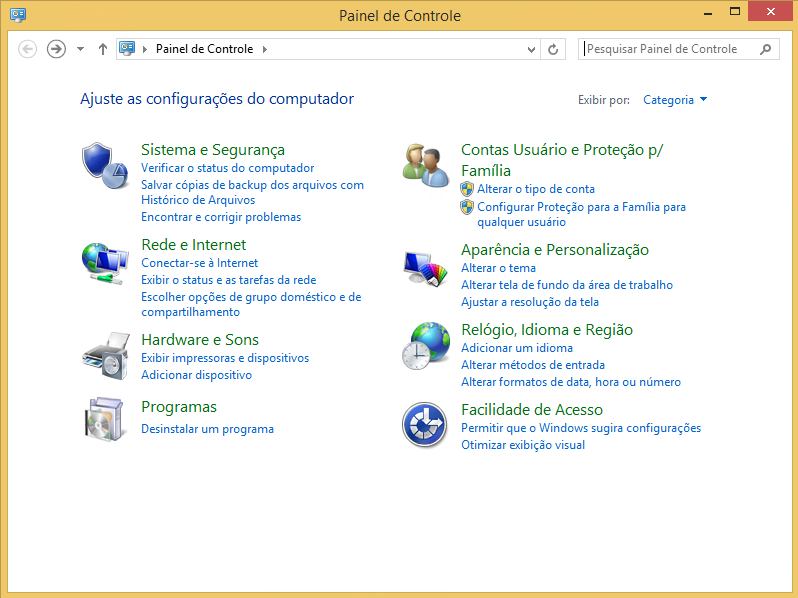Open the Relógio, Idioma e Região heading

tap(547, 330)
